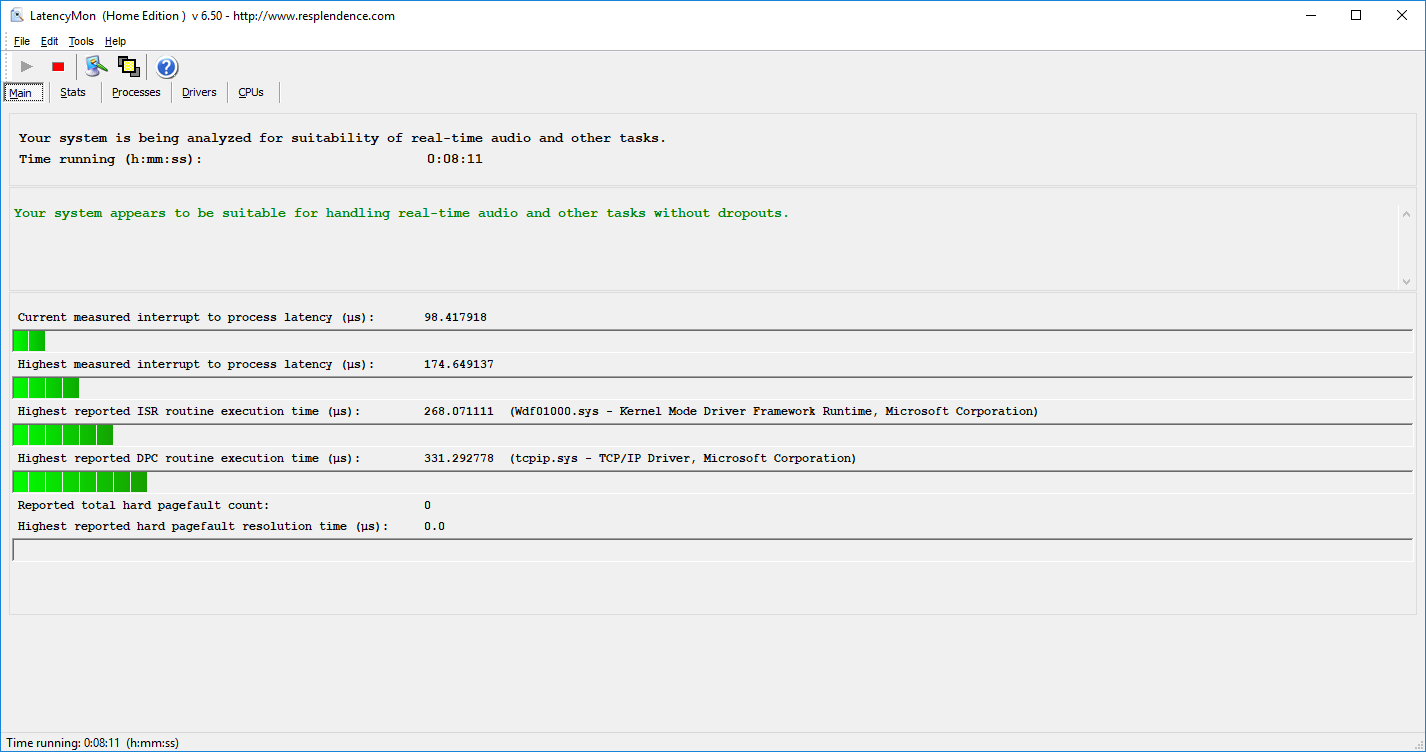Screen dimensions: 1426x752
Task: Click the current latency value 98.417918
Action: (x=455, y=317)
